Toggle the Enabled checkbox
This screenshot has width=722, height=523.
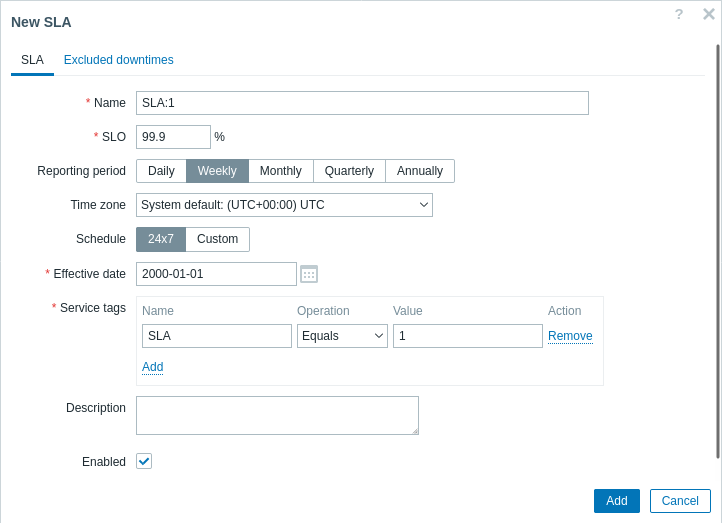click(x=144, y=461)
